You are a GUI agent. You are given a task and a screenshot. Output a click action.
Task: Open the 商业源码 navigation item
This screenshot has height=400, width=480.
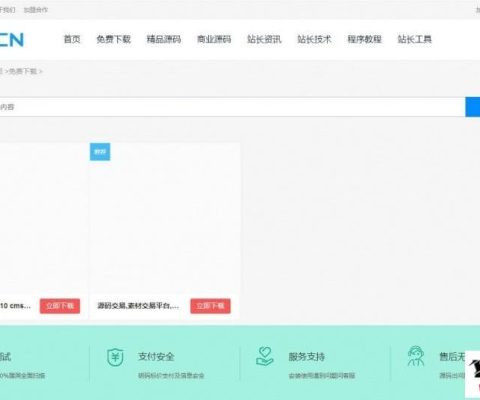click(214, 39)
